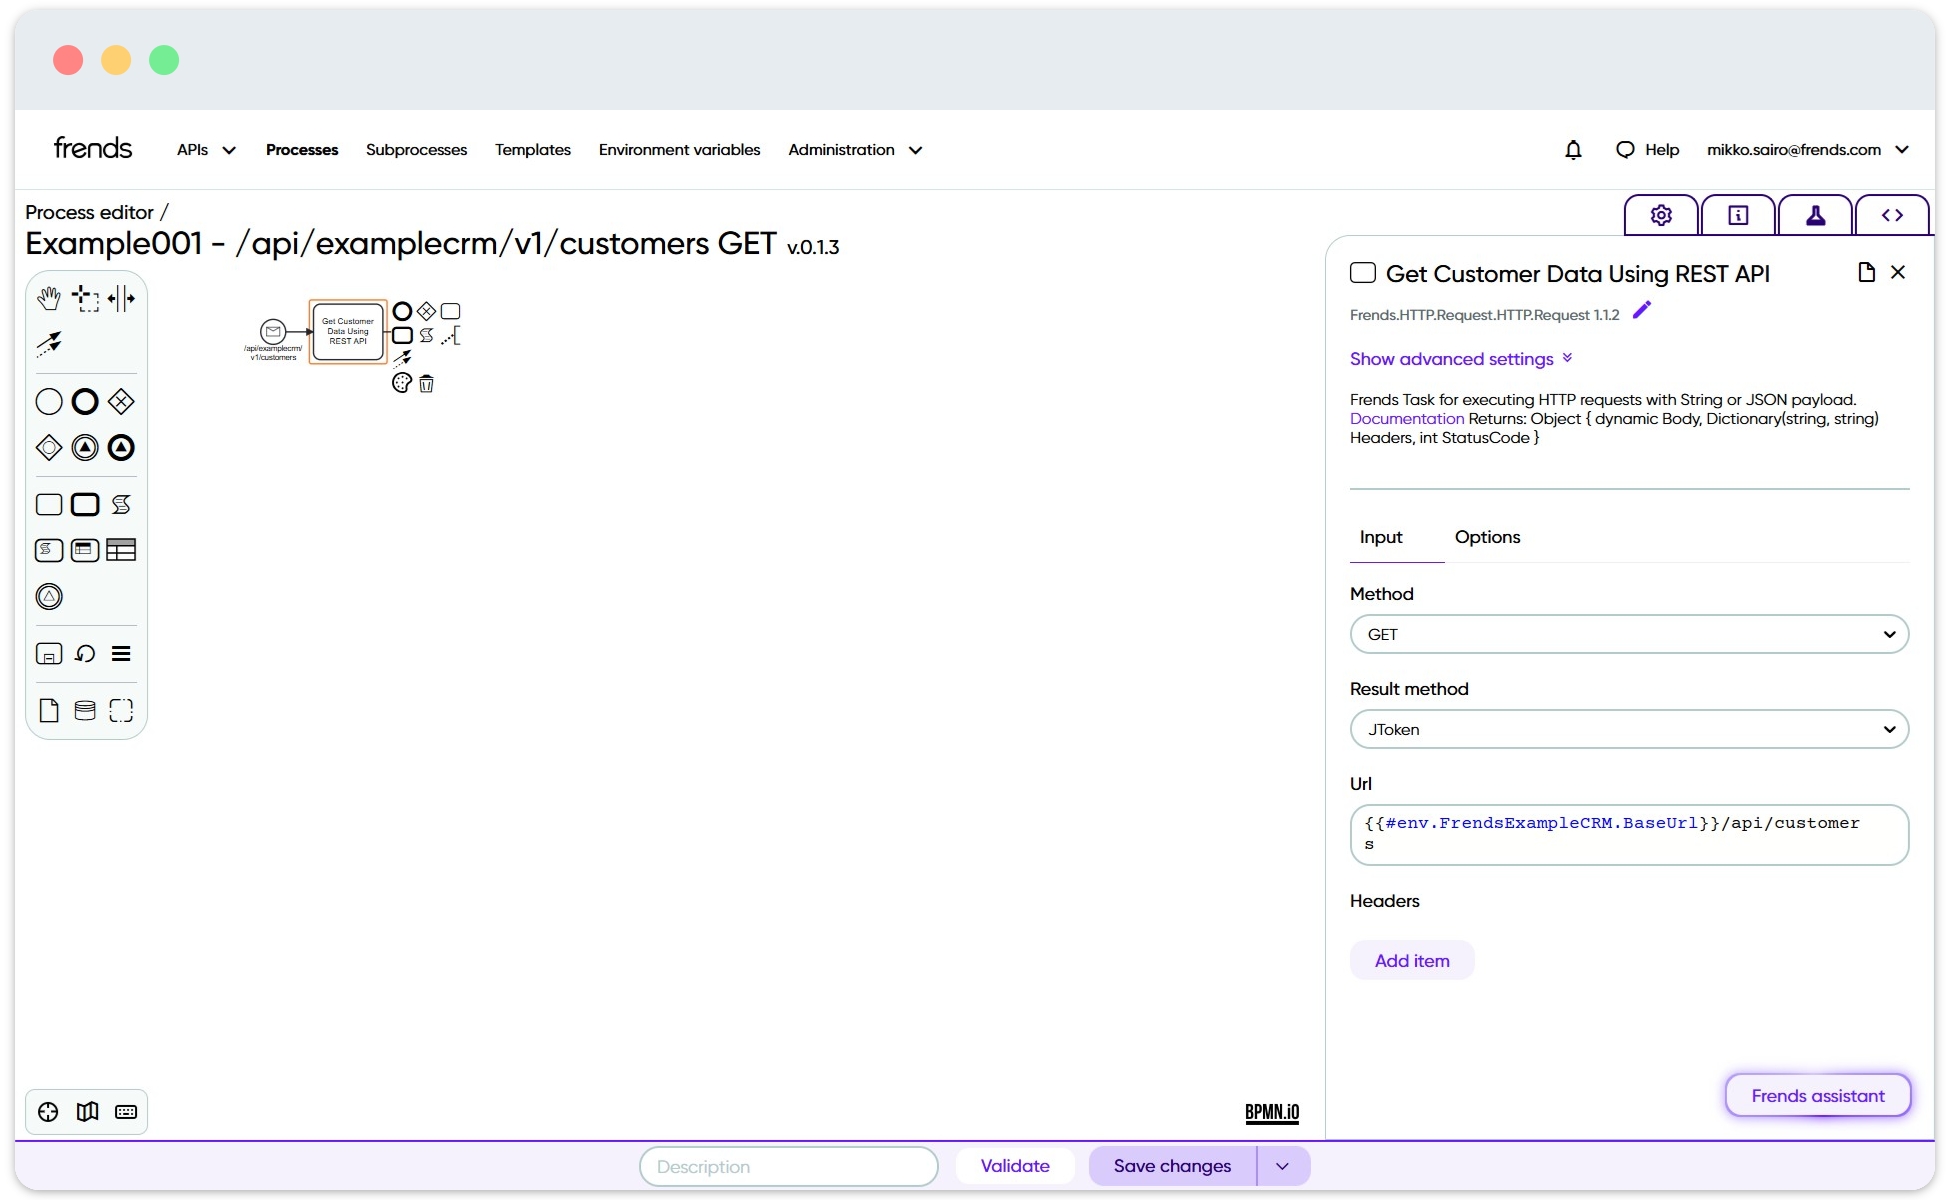This screenshot has width=1950, height=1200.
Task: Open the test flask panel
Action: pos(1815,214)
